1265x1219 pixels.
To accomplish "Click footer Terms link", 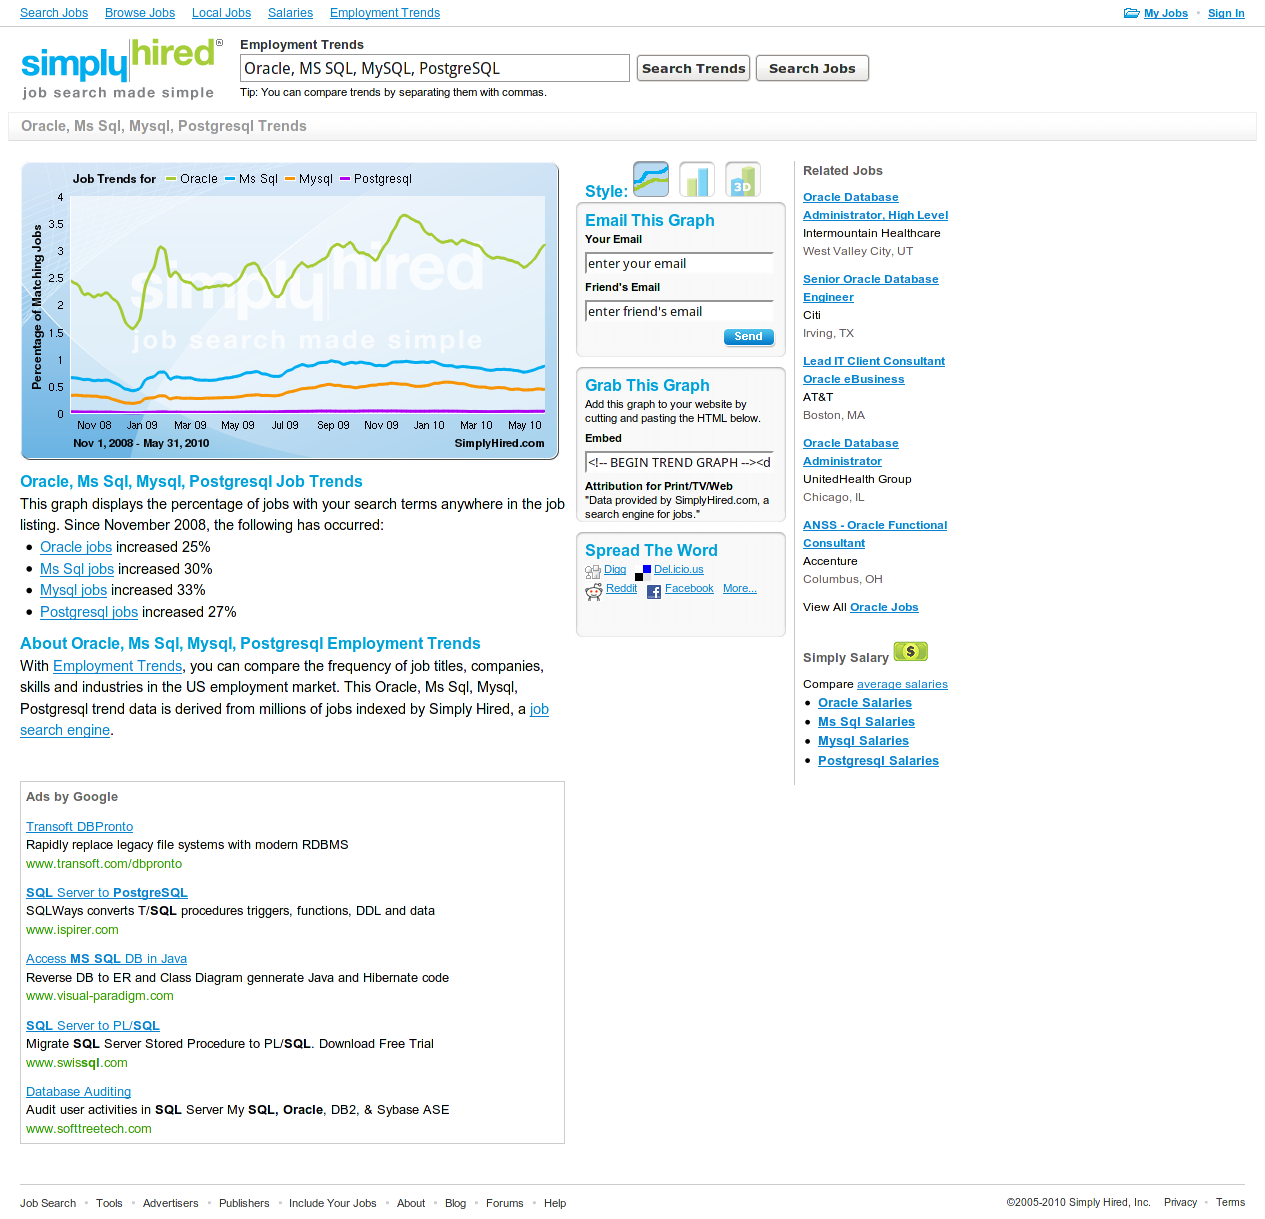I will [1230, 1202].
